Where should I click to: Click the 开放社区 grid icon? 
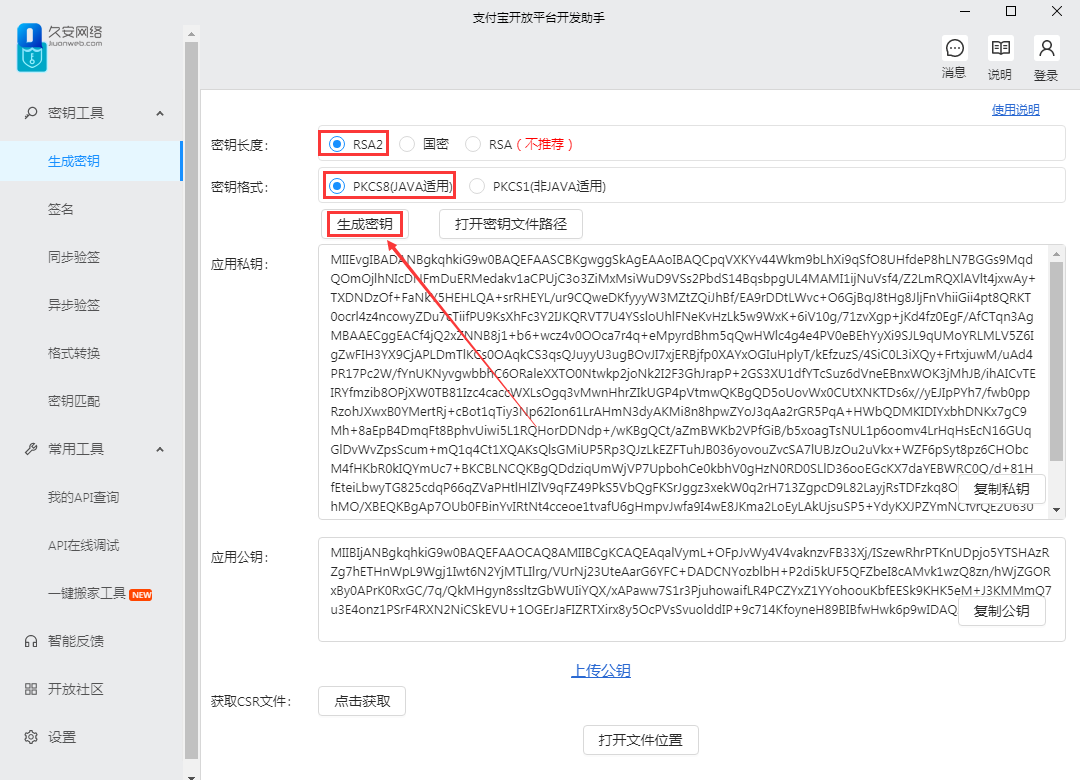[x=31, y=689]
